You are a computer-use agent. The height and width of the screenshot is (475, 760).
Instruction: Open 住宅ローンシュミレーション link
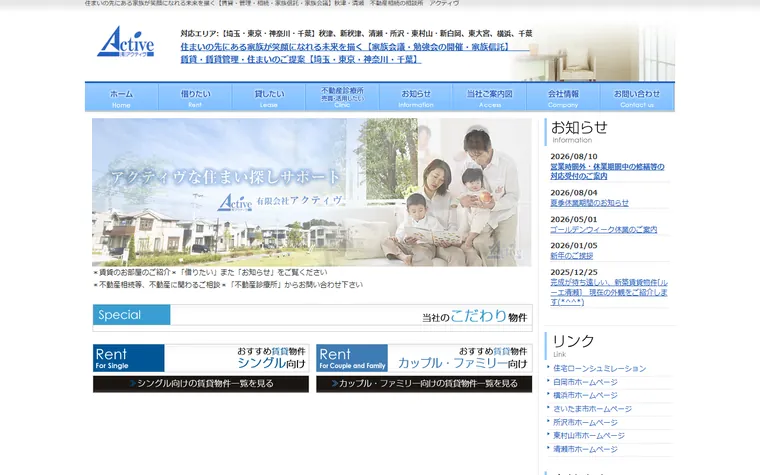point(600,368)
